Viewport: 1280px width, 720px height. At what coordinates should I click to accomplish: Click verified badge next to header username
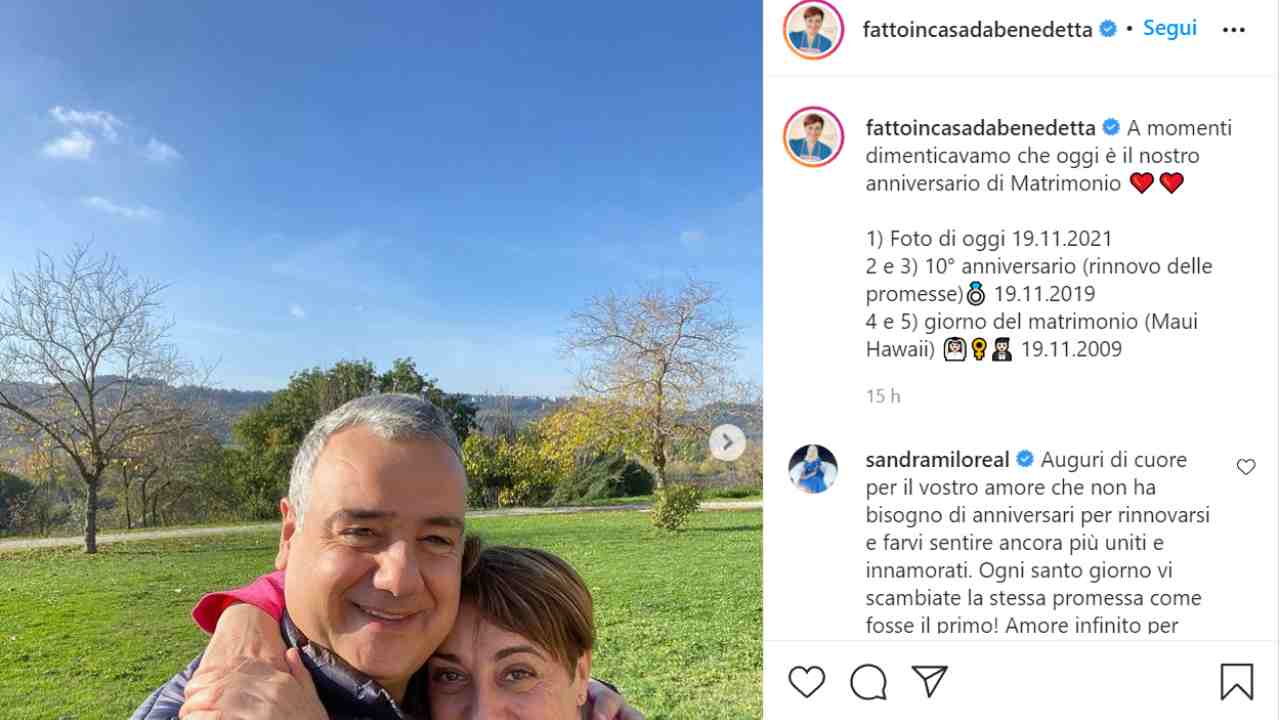point(1108,30)
